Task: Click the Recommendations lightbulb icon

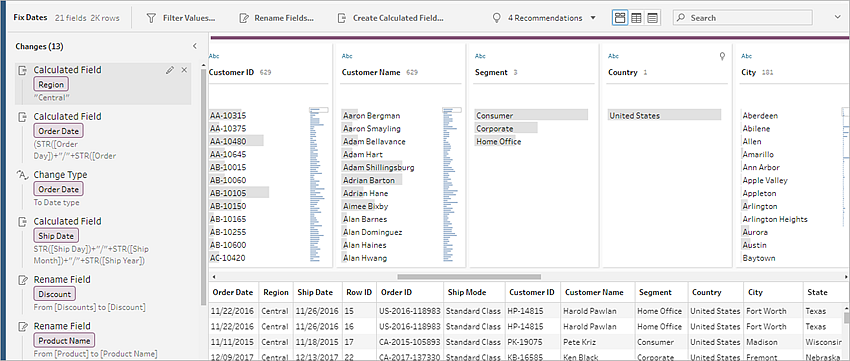Action: click(x=496, y=18)
